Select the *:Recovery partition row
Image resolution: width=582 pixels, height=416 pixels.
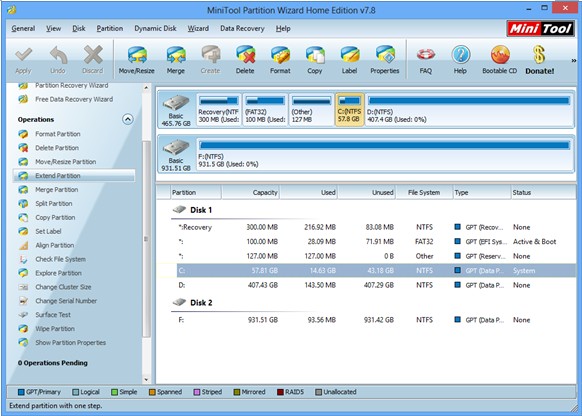point(376,227)
